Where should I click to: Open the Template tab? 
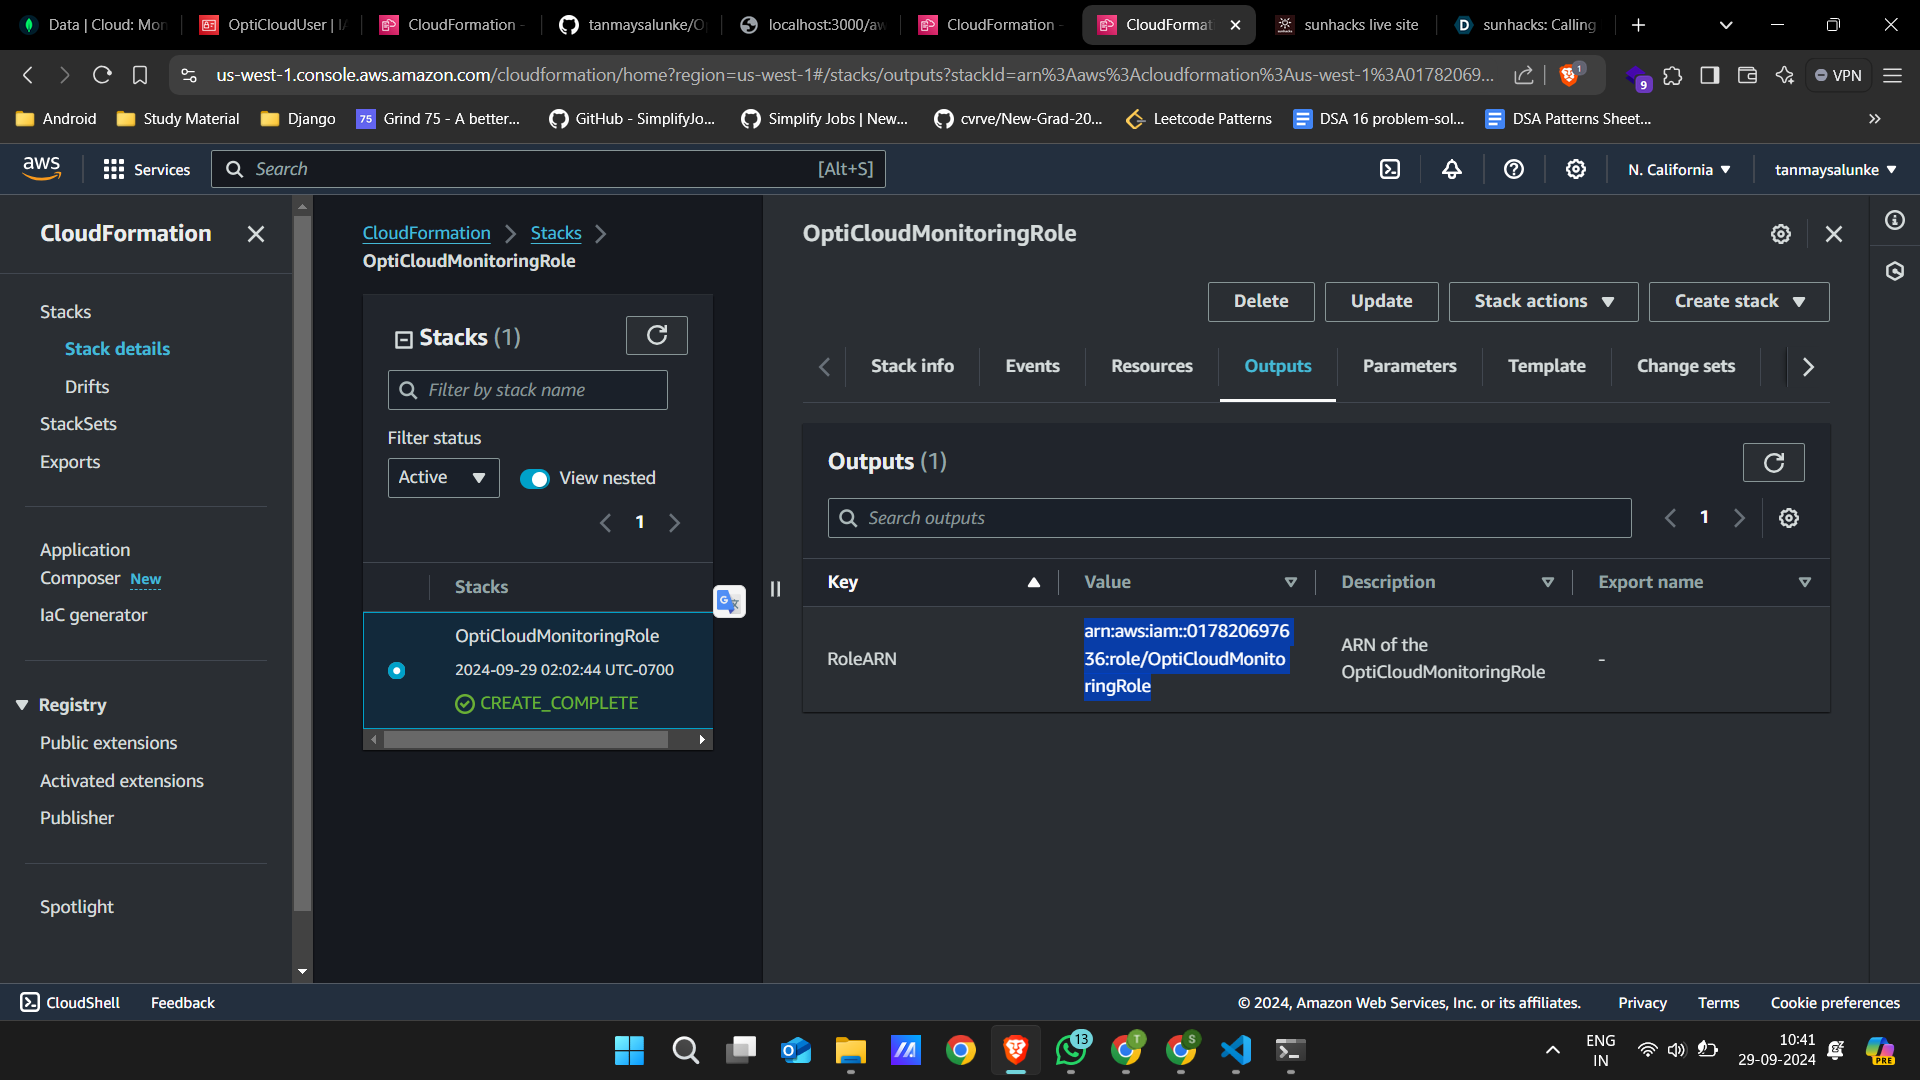pos(1546,366)
